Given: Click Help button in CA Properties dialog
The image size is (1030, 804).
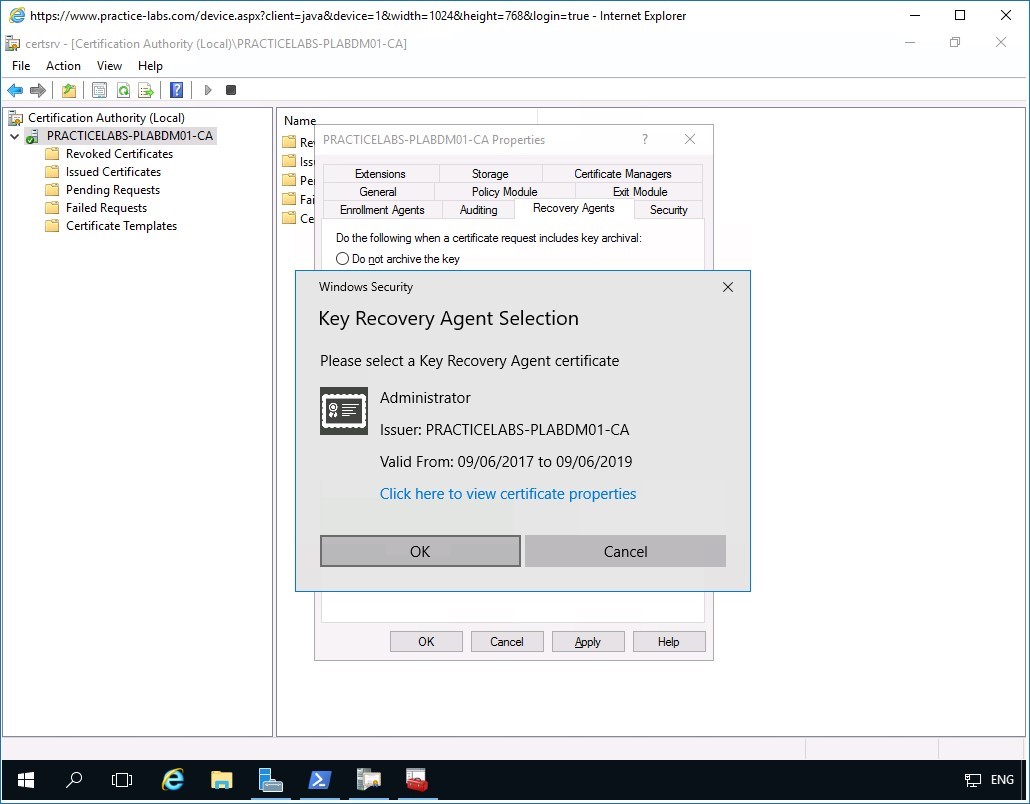Looking at the screenshot, I should (x=669, y=642).
